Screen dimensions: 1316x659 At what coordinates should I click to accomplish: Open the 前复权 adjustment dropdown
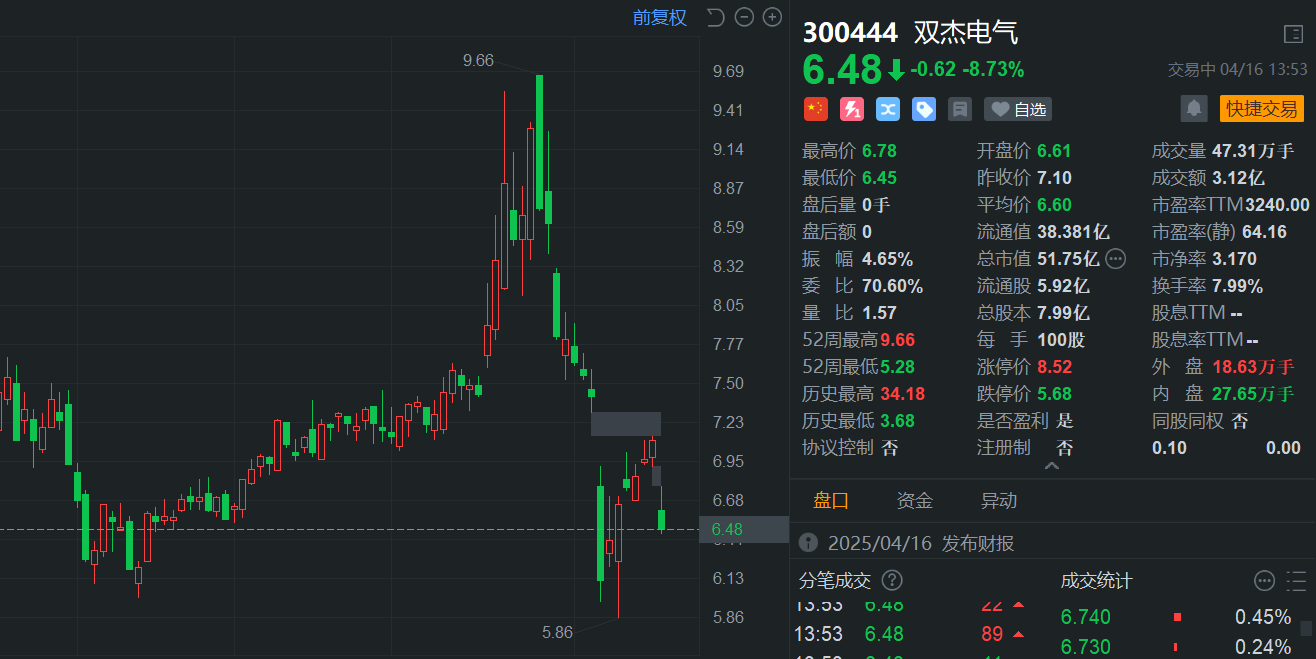[x=660, y=17]
